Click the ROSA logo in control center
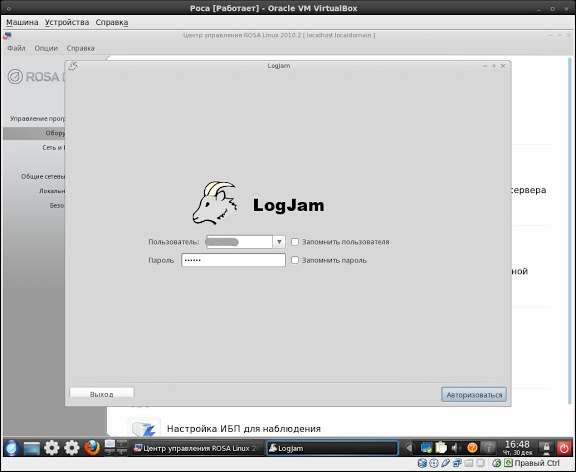 coord(36,76)
